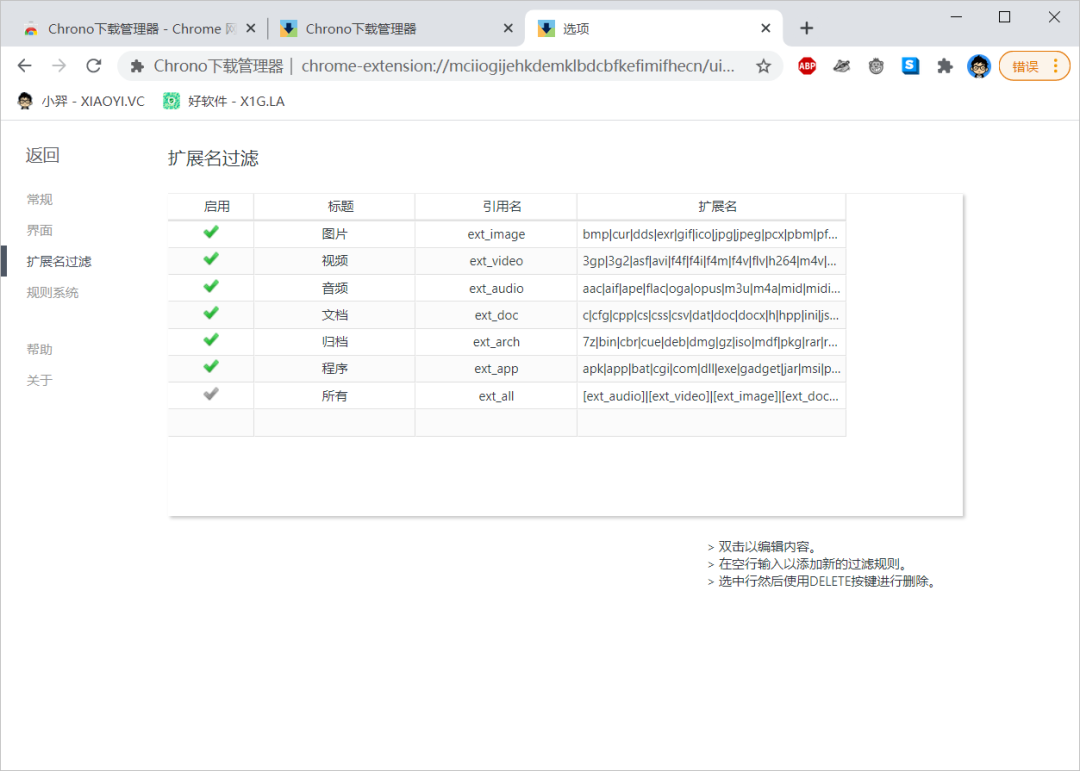Viewport: 1080px width, 771px height.
Task: Click the ext_image reference name cell
Action: coord(496,234)
